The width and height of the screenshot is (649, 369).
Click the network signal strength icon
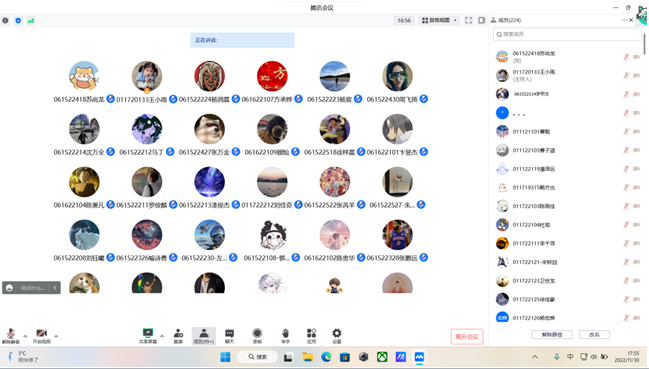(31, 20)
